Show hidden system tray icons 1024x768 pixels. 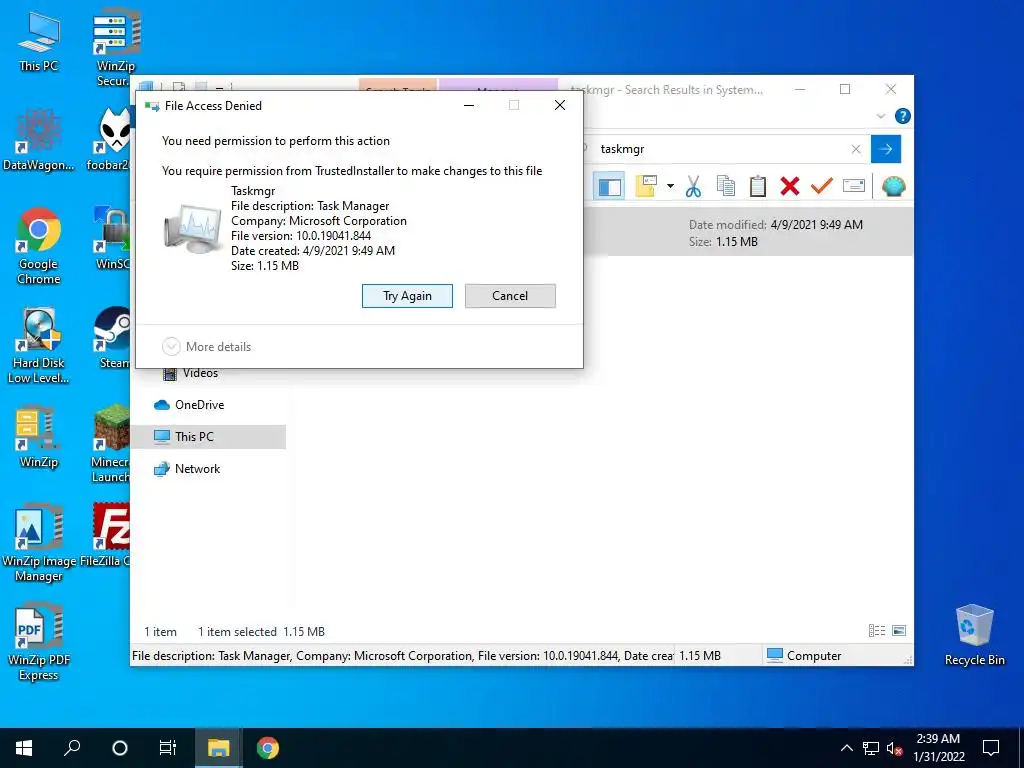tap(846, 748)
